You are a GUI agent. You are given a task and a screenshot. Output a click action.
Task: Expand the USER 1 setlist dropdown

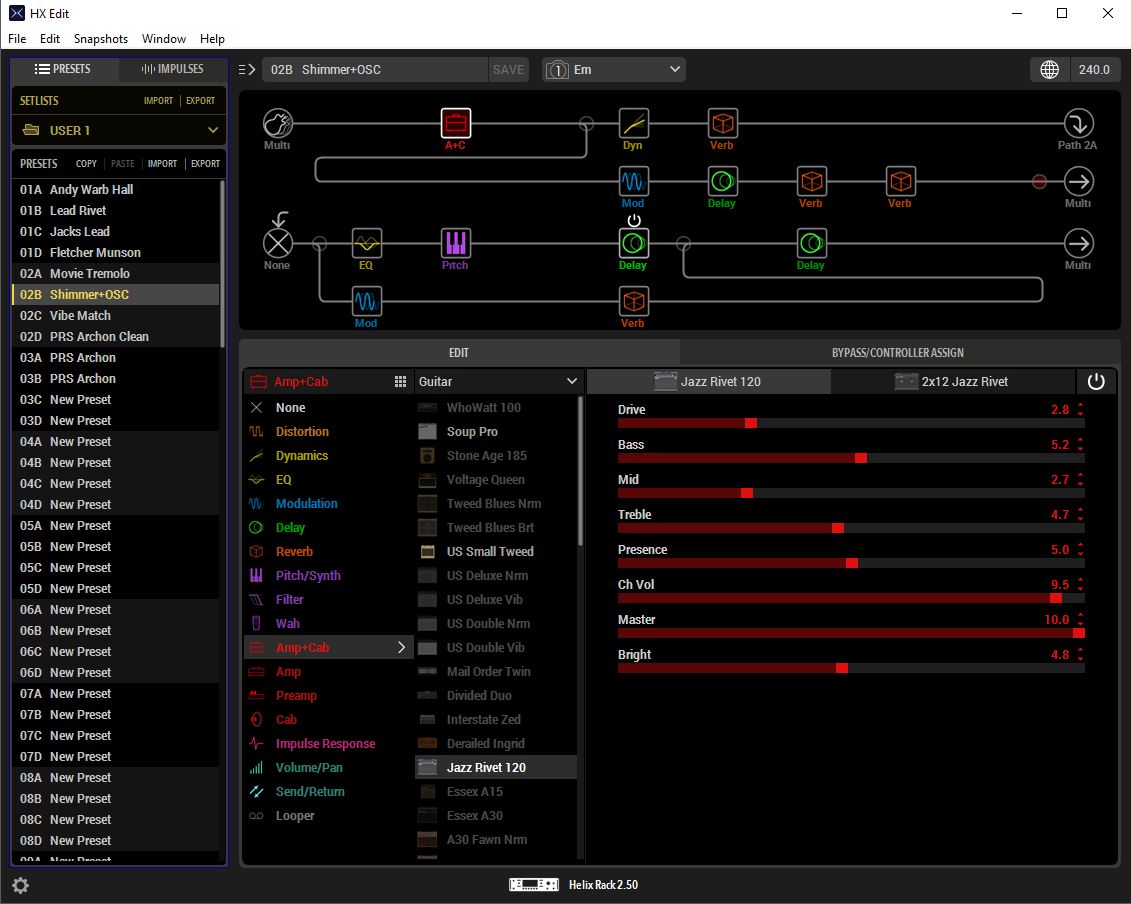[x=213, y=131]
